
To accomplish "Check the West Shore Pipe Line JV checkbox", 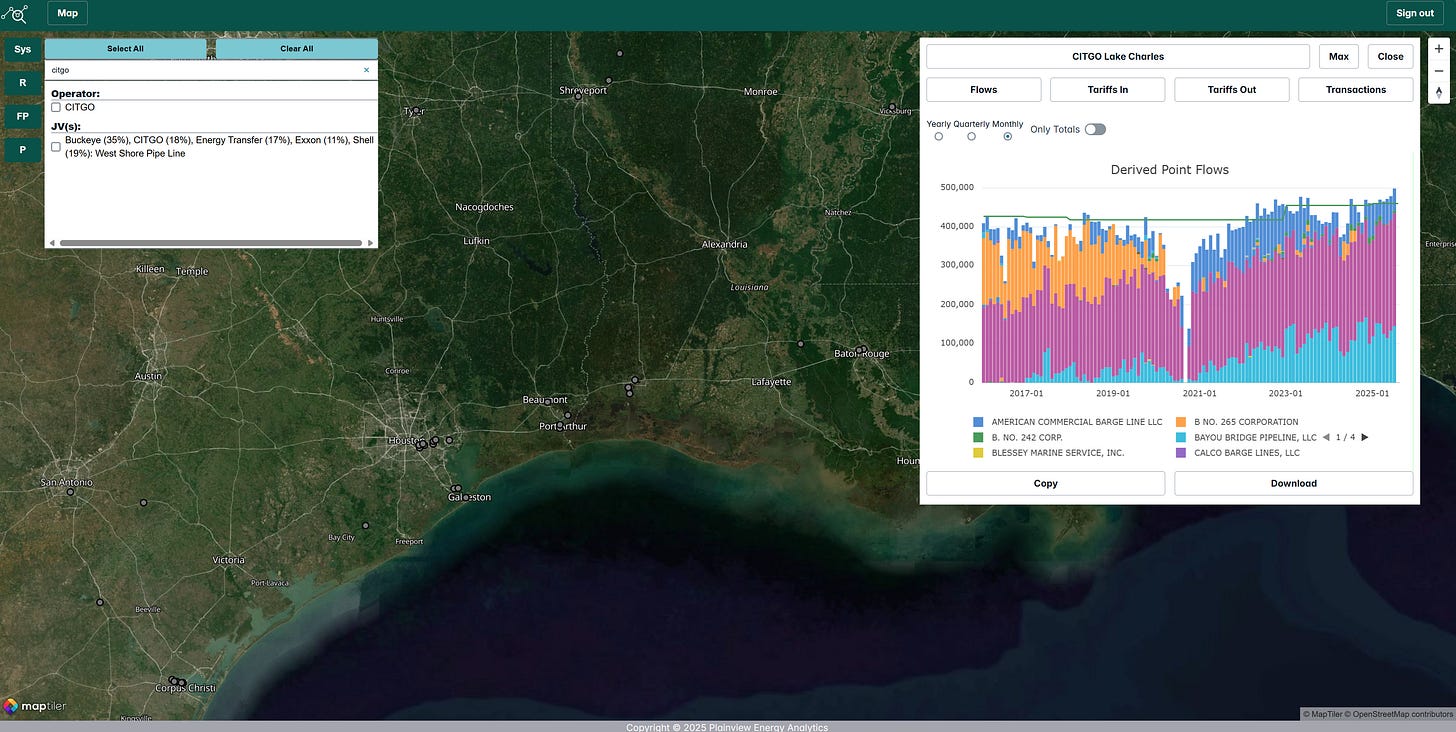I will (56, 147).
